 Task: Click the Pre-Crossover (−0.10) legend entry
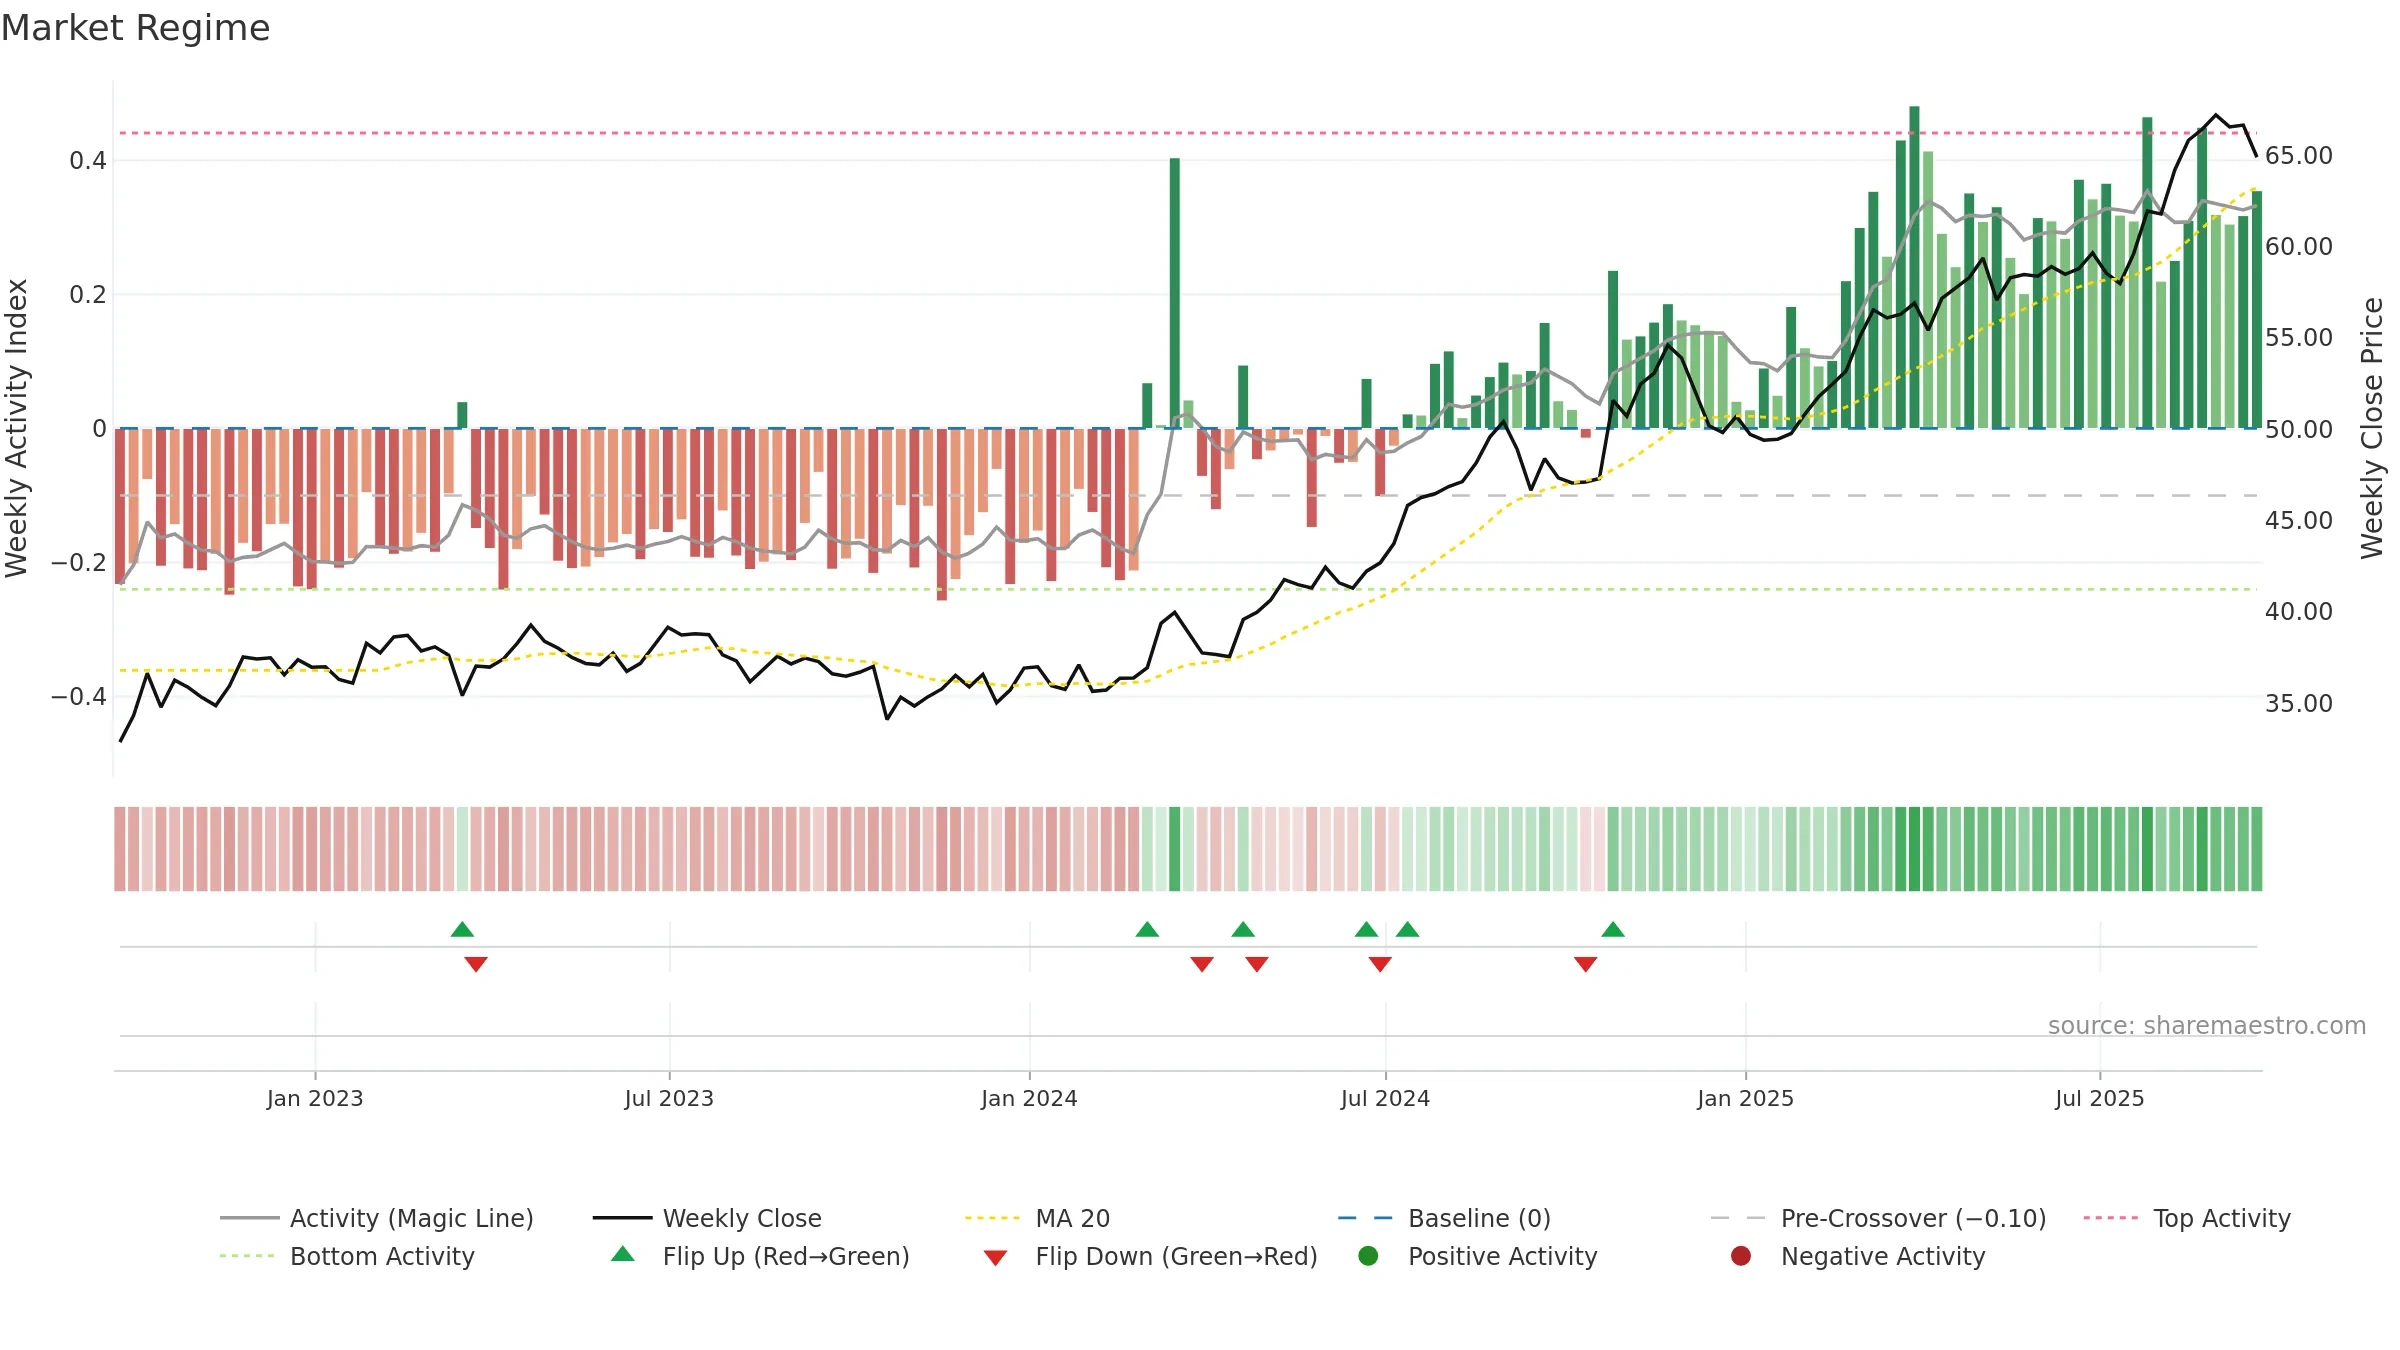1879,1218
